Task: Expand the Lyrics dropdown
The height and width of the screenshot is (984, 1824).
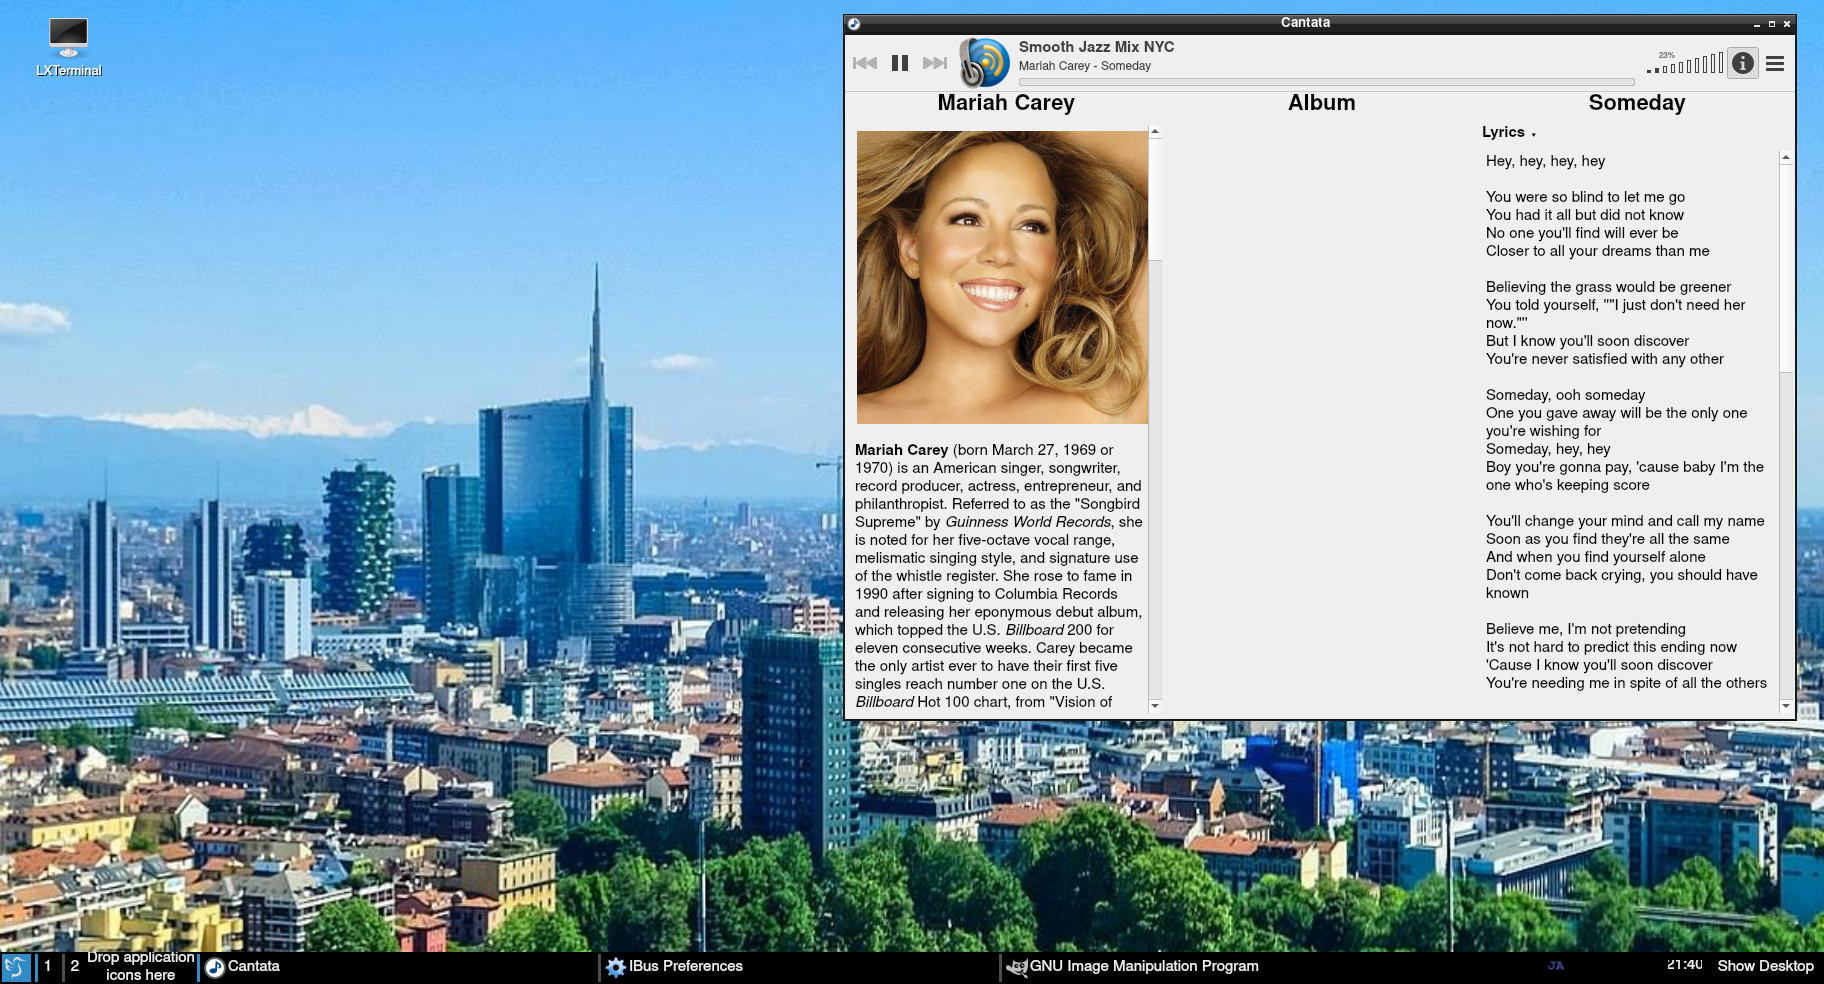Action: pos(1508,132)
